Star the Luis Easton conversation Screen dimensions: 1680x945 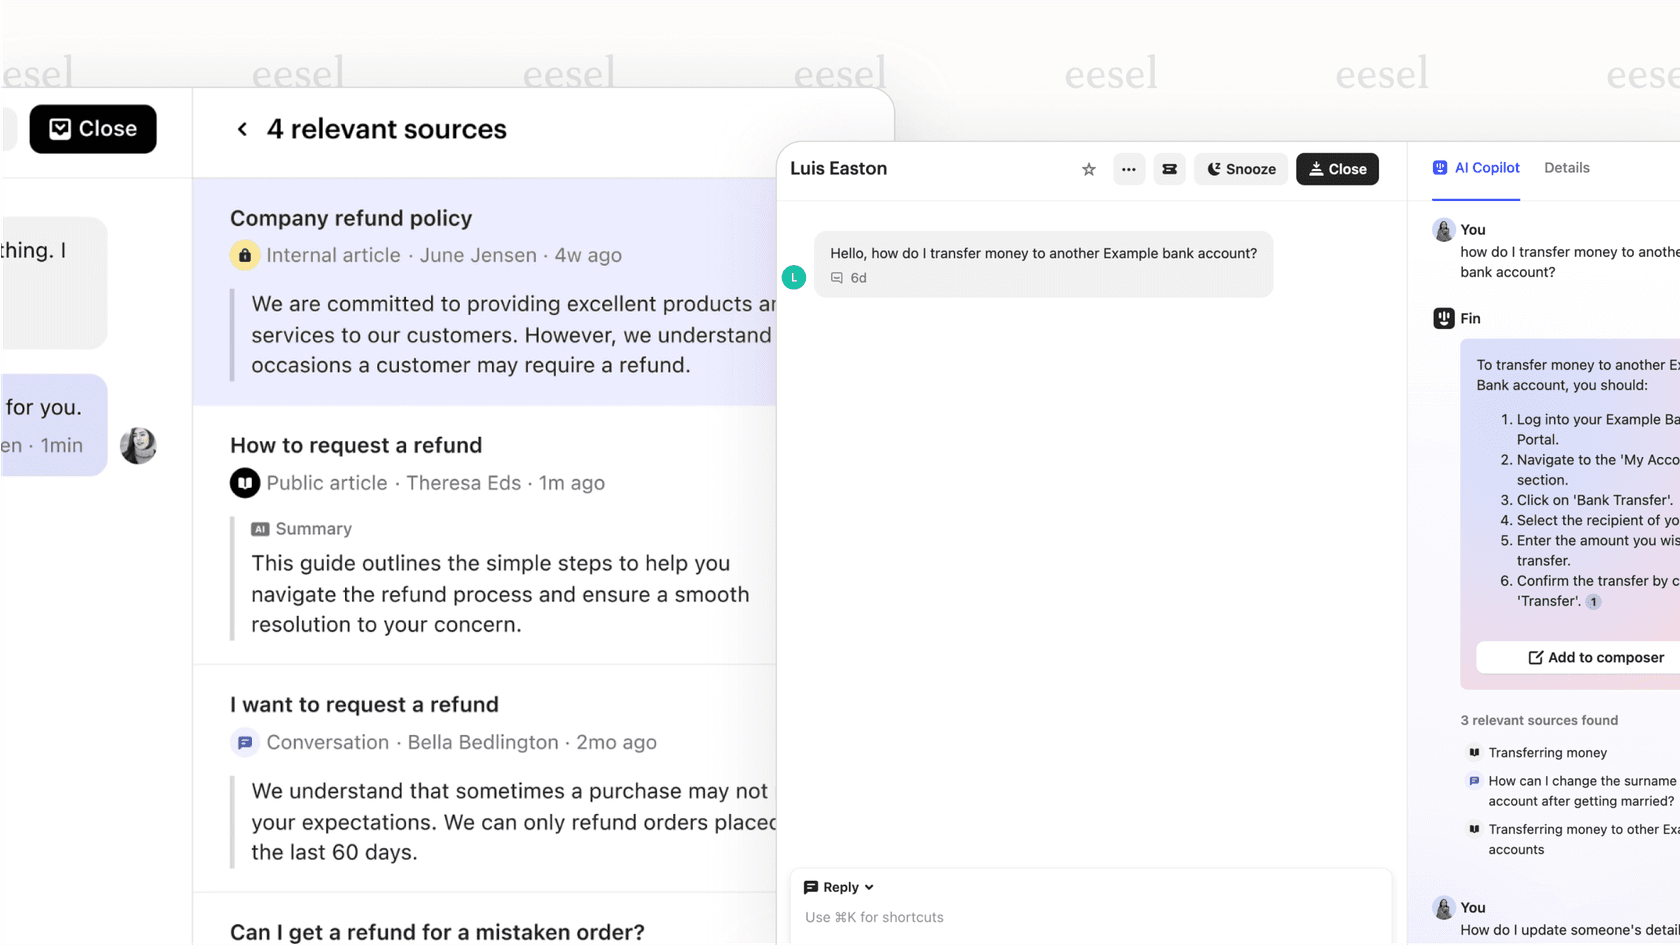1088,169
